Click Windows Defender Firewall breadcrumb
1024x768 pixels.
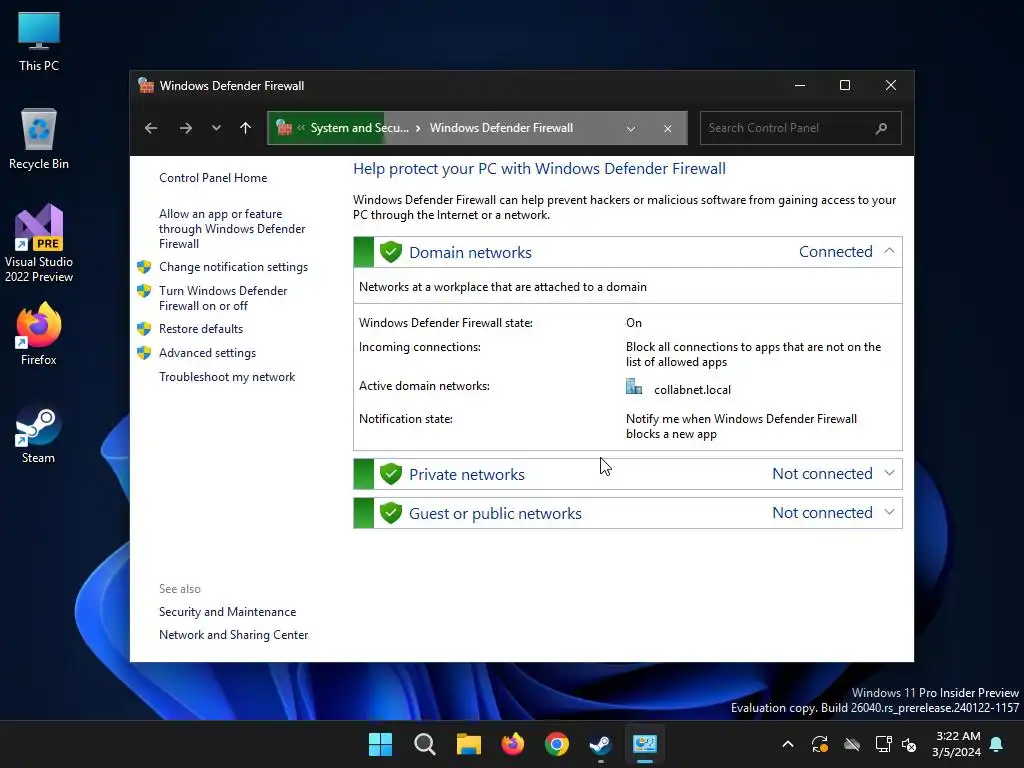coord(501,128)
